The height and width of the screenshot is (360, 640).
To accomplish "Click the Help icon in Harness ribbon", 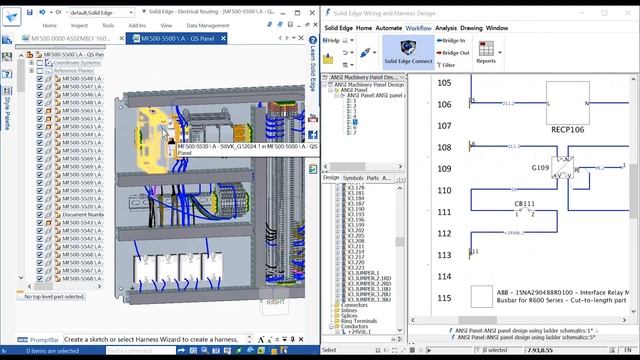I will pyautogui.click(x=331, y=40).
